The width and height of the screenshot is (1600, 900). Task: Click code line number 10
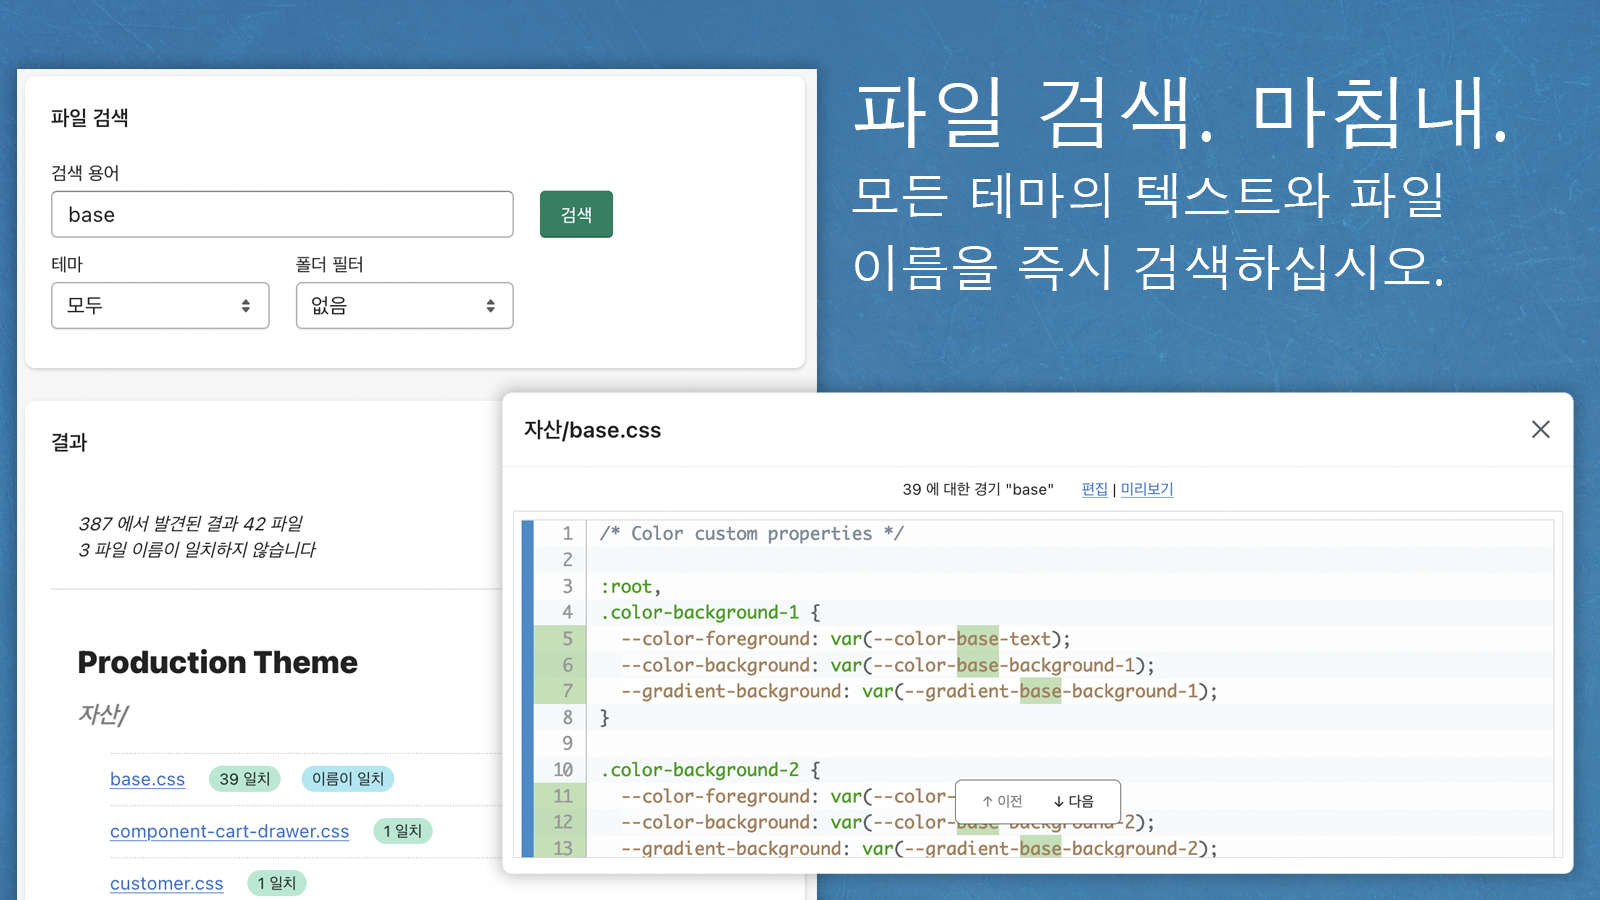click(x=563, y=770)
